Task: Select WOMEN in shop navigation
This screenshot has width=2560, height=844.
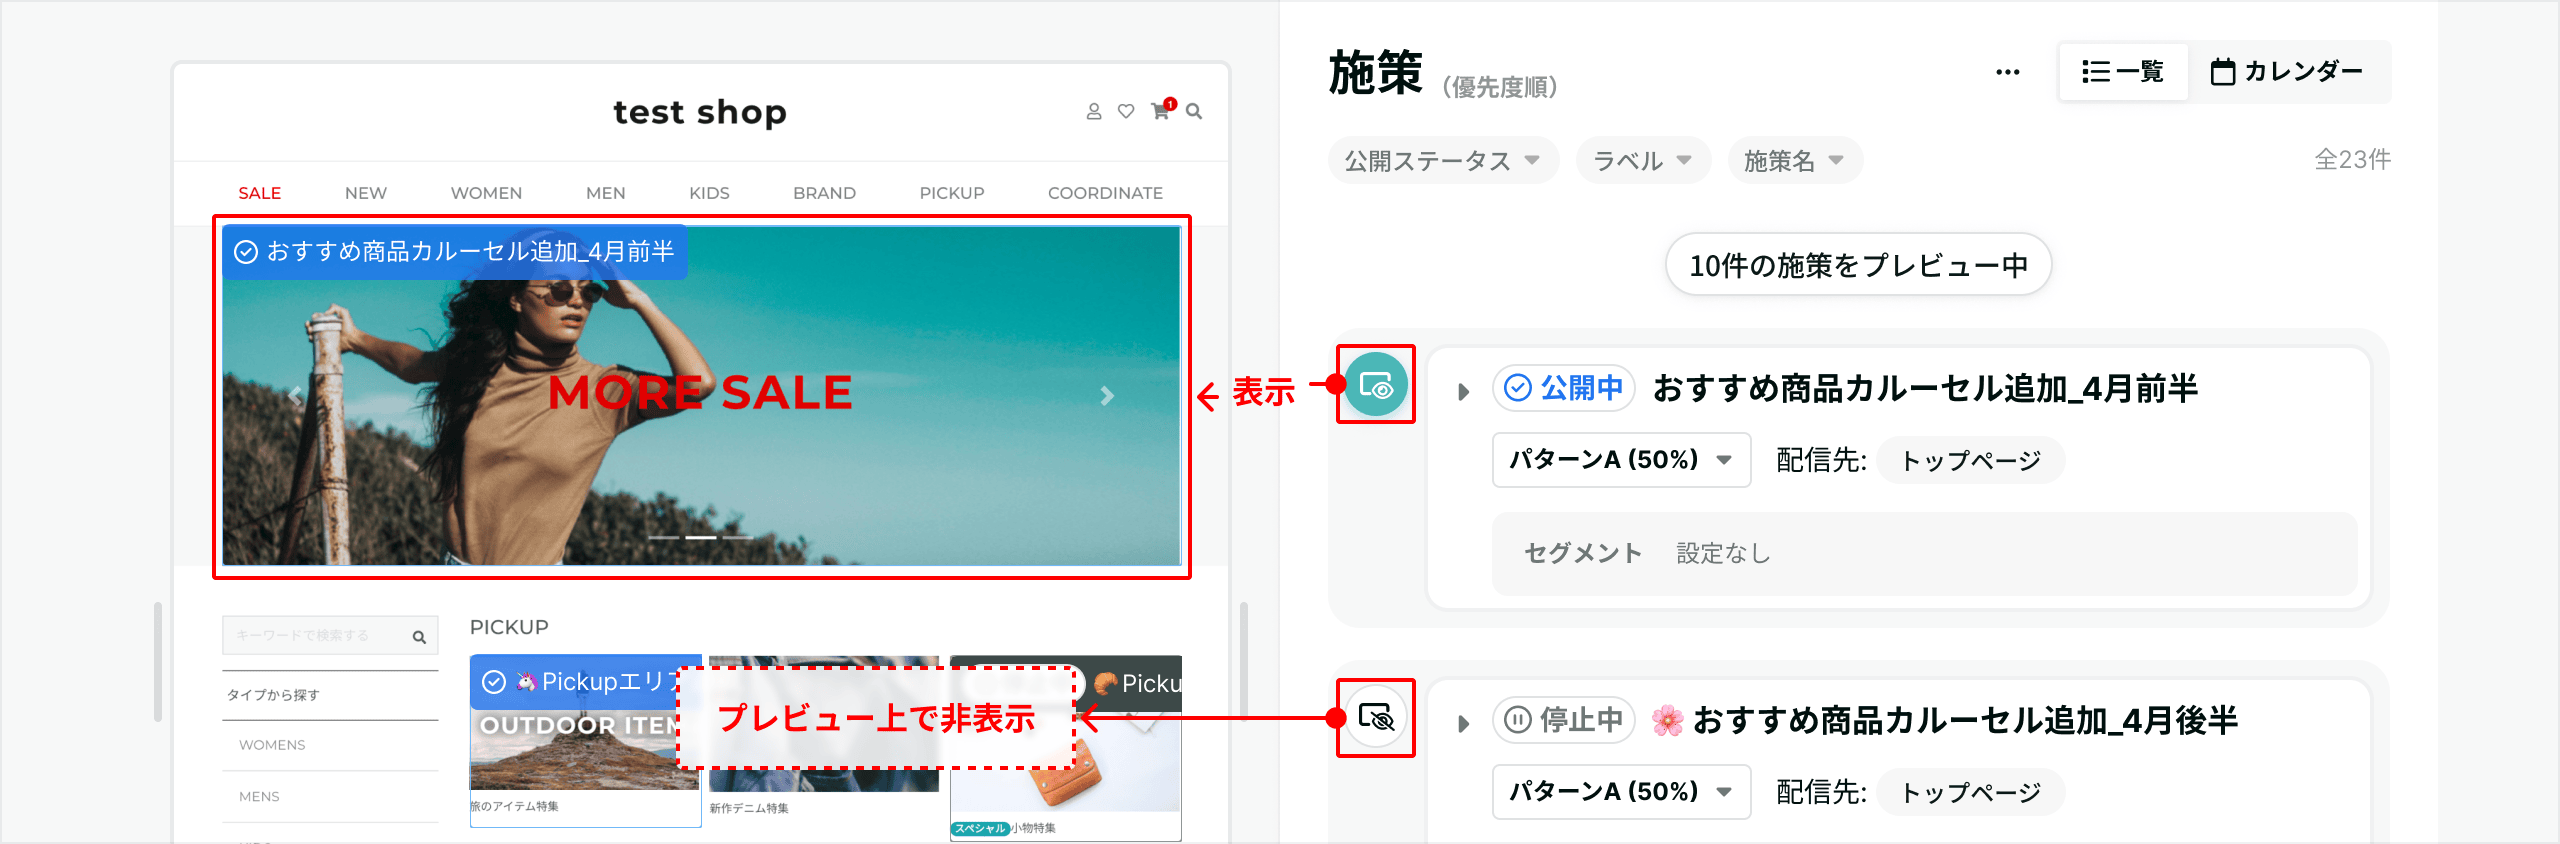Action: click(x=486, y=193)
